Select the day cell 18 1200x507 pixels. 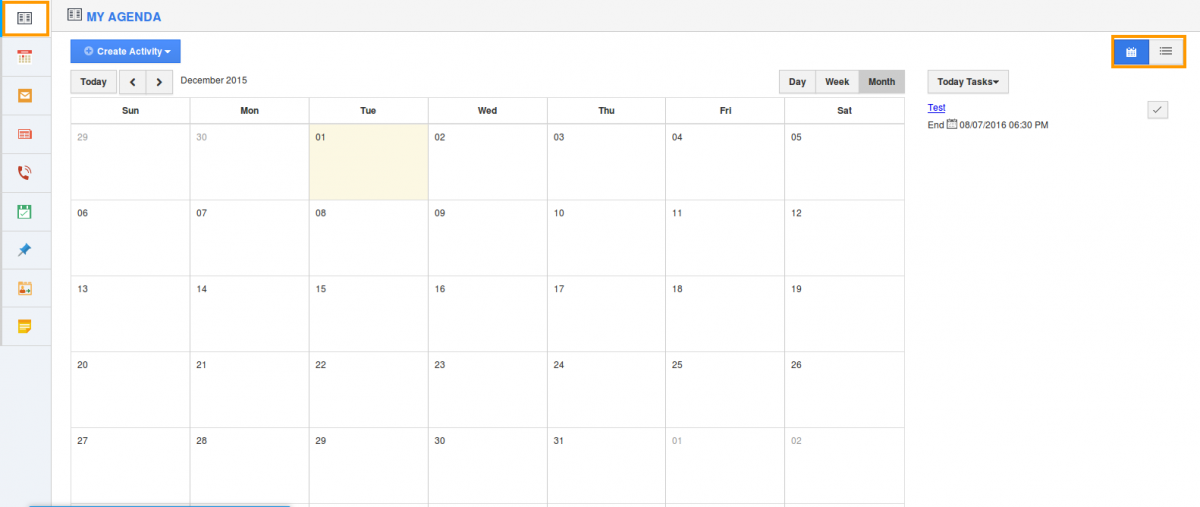(725, 314)
